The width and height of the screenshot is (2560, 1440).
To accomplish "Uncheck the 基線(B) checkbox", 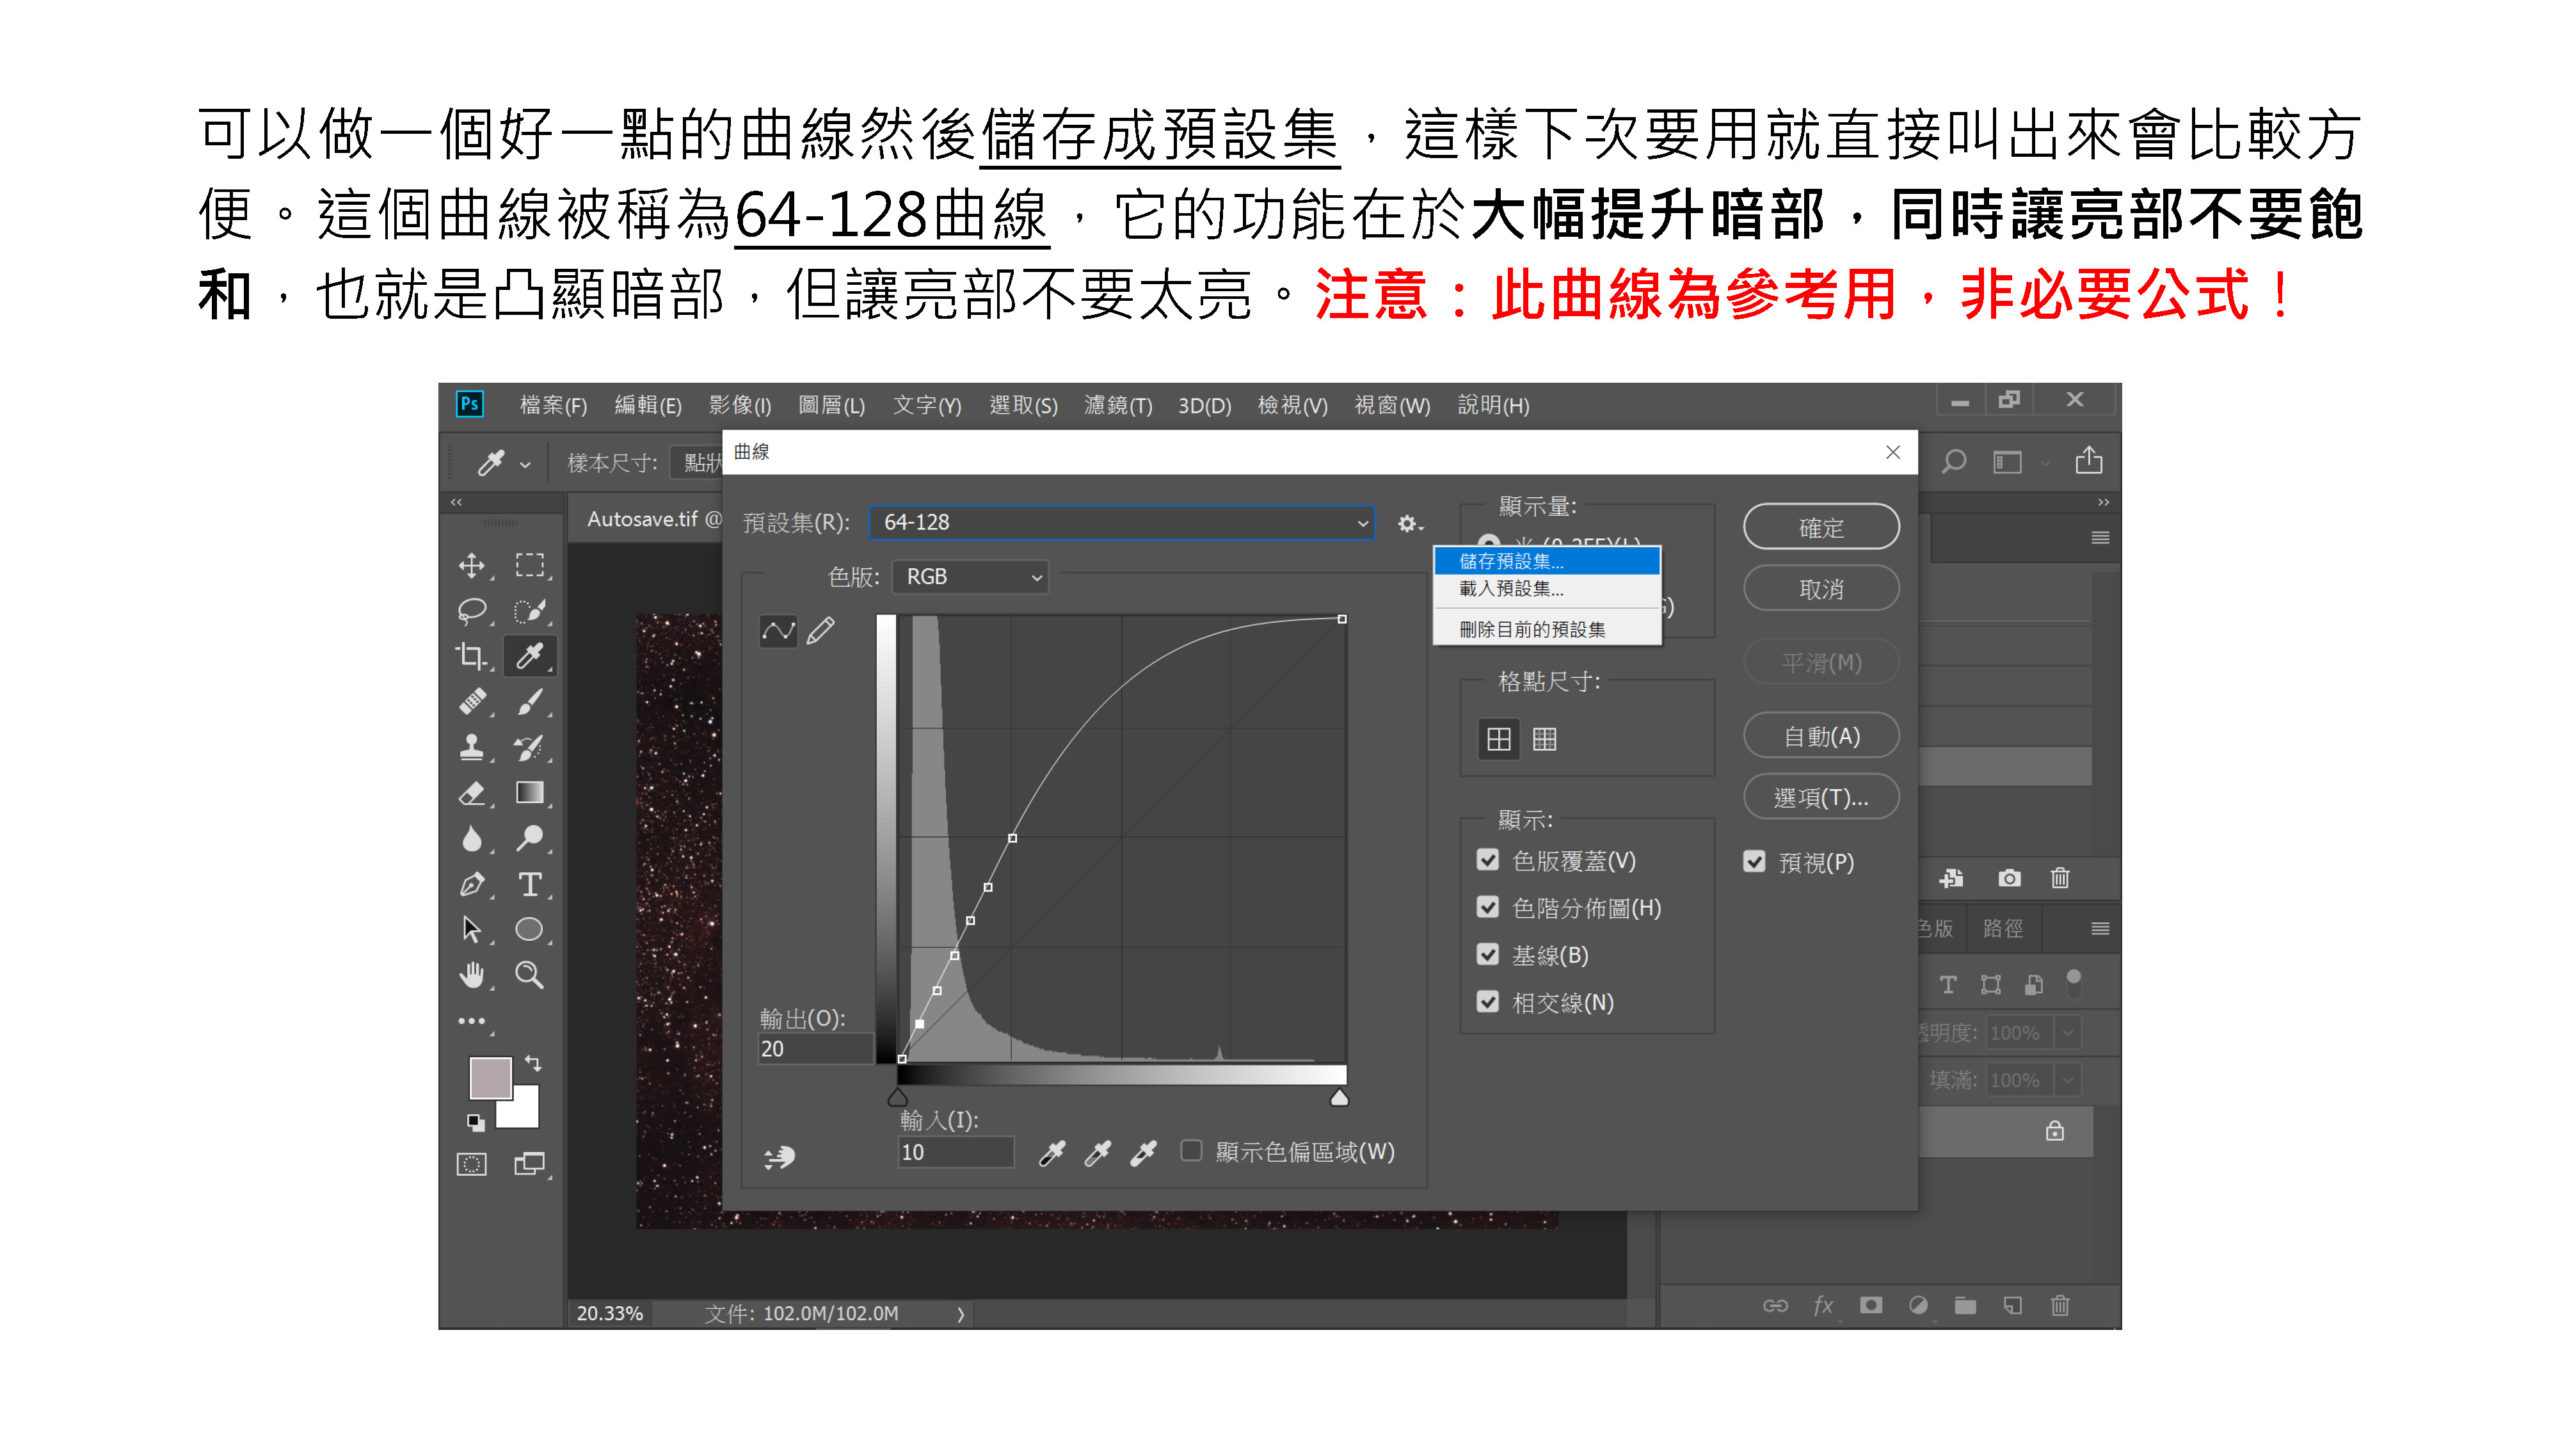I will pos(1488,955).
